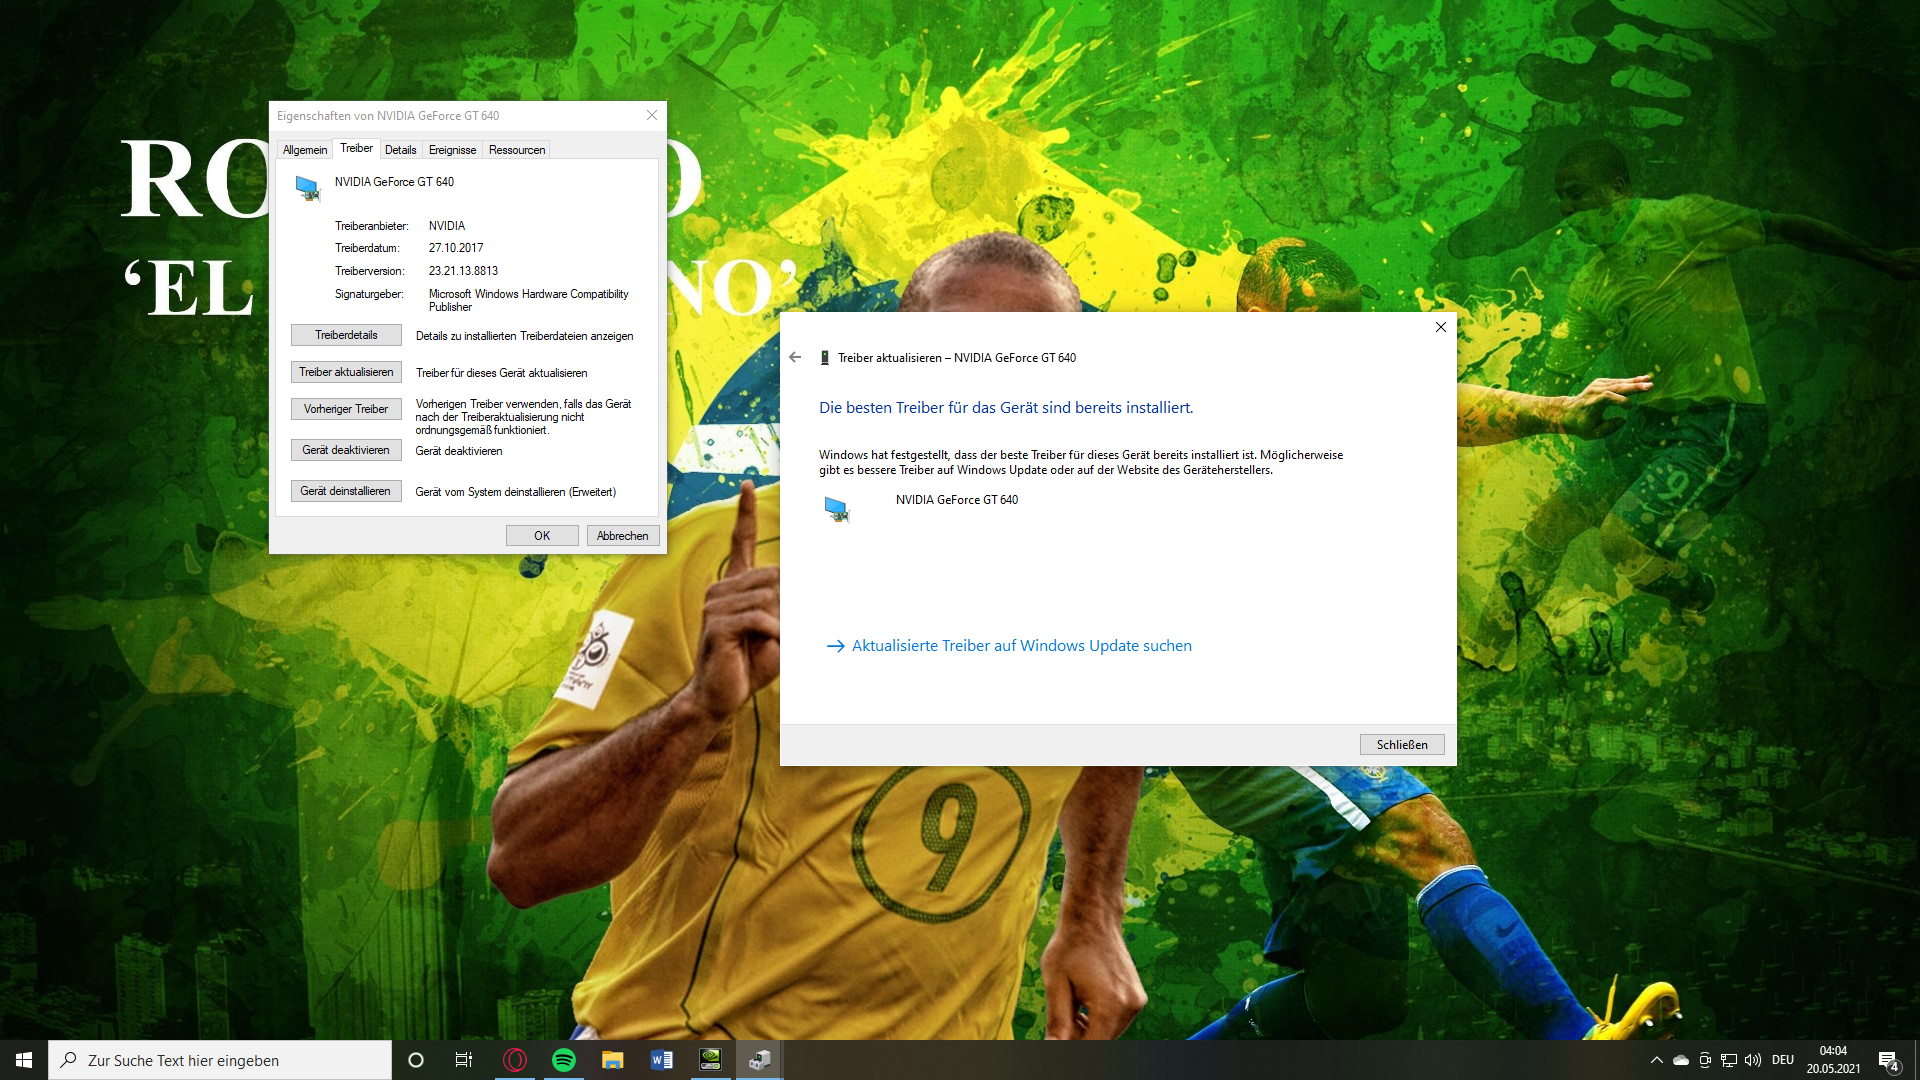Open Microsoft Word from taskbar
The image size is (1920, 1080).
click(x=662, y=1060)
